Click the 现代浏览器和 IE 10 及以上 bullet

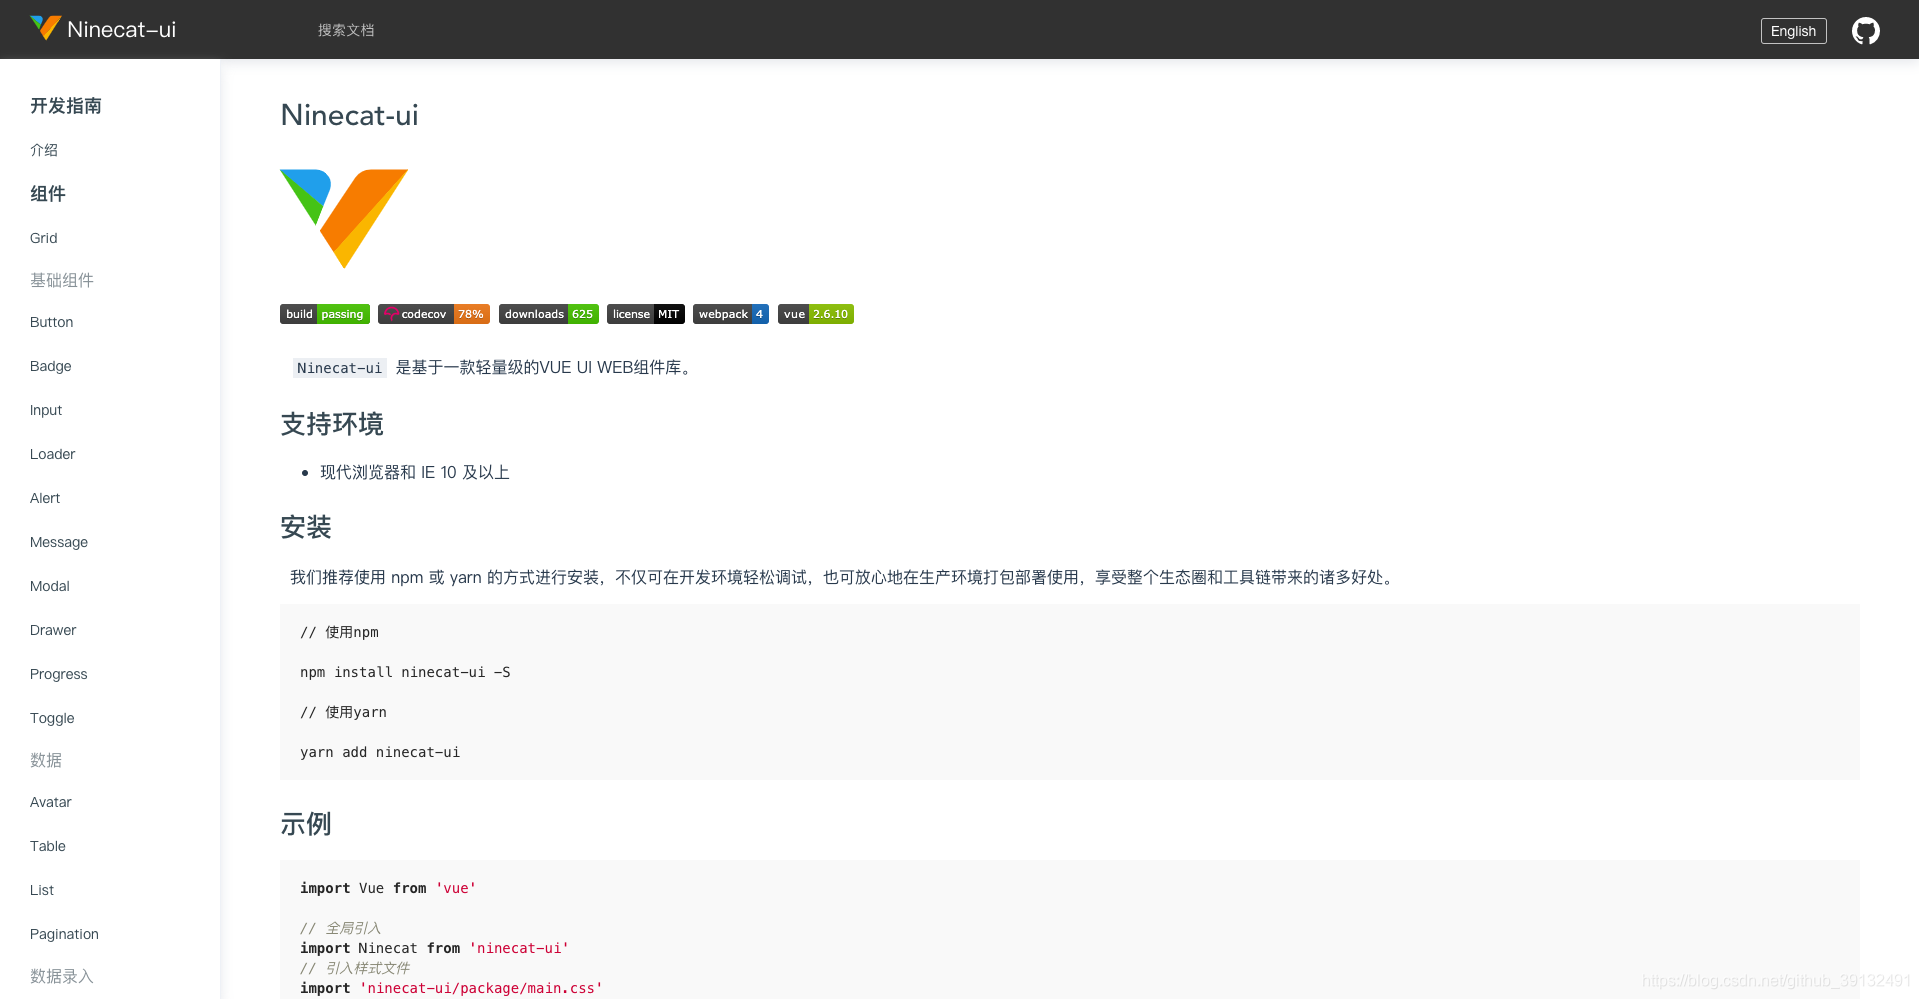pyautogui.click(x=415, y=472)
